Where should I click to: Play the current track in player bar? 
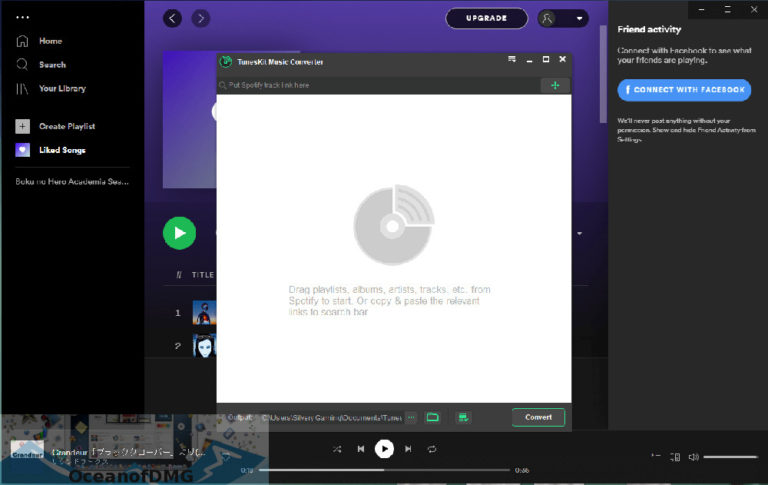(384, 449)
